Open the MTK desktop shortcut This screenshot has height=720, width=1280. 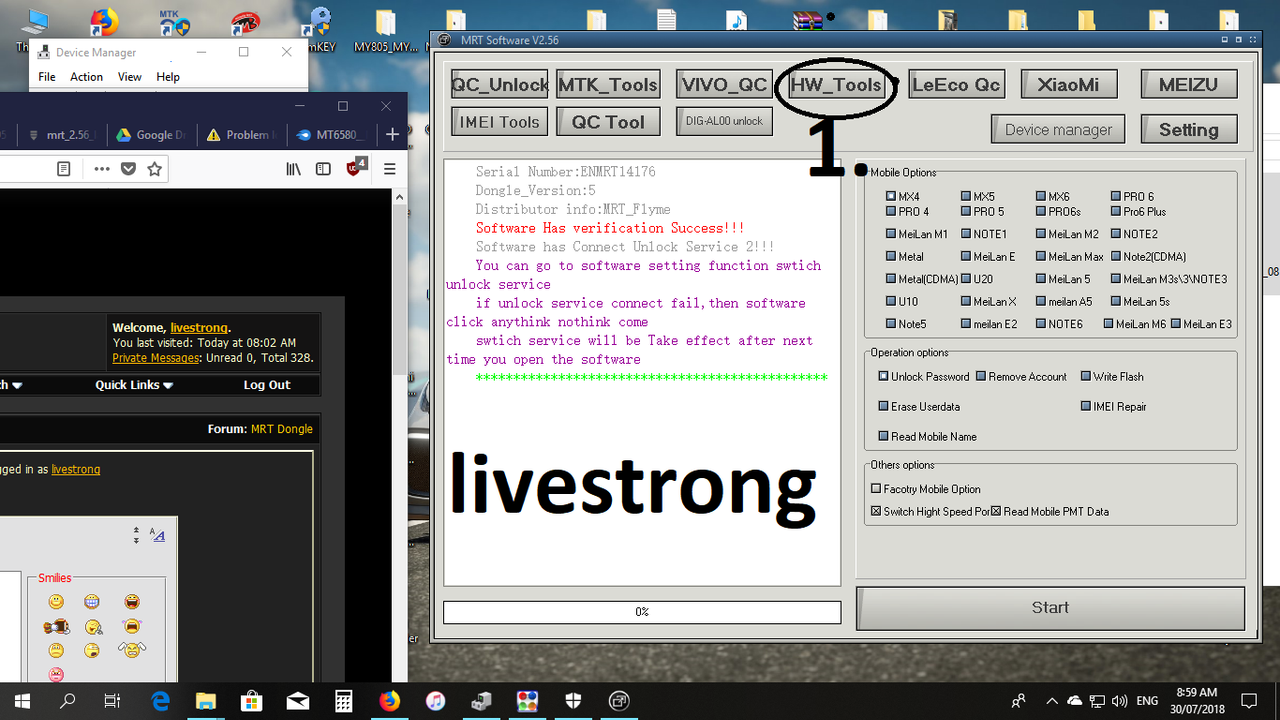point(176,22)
